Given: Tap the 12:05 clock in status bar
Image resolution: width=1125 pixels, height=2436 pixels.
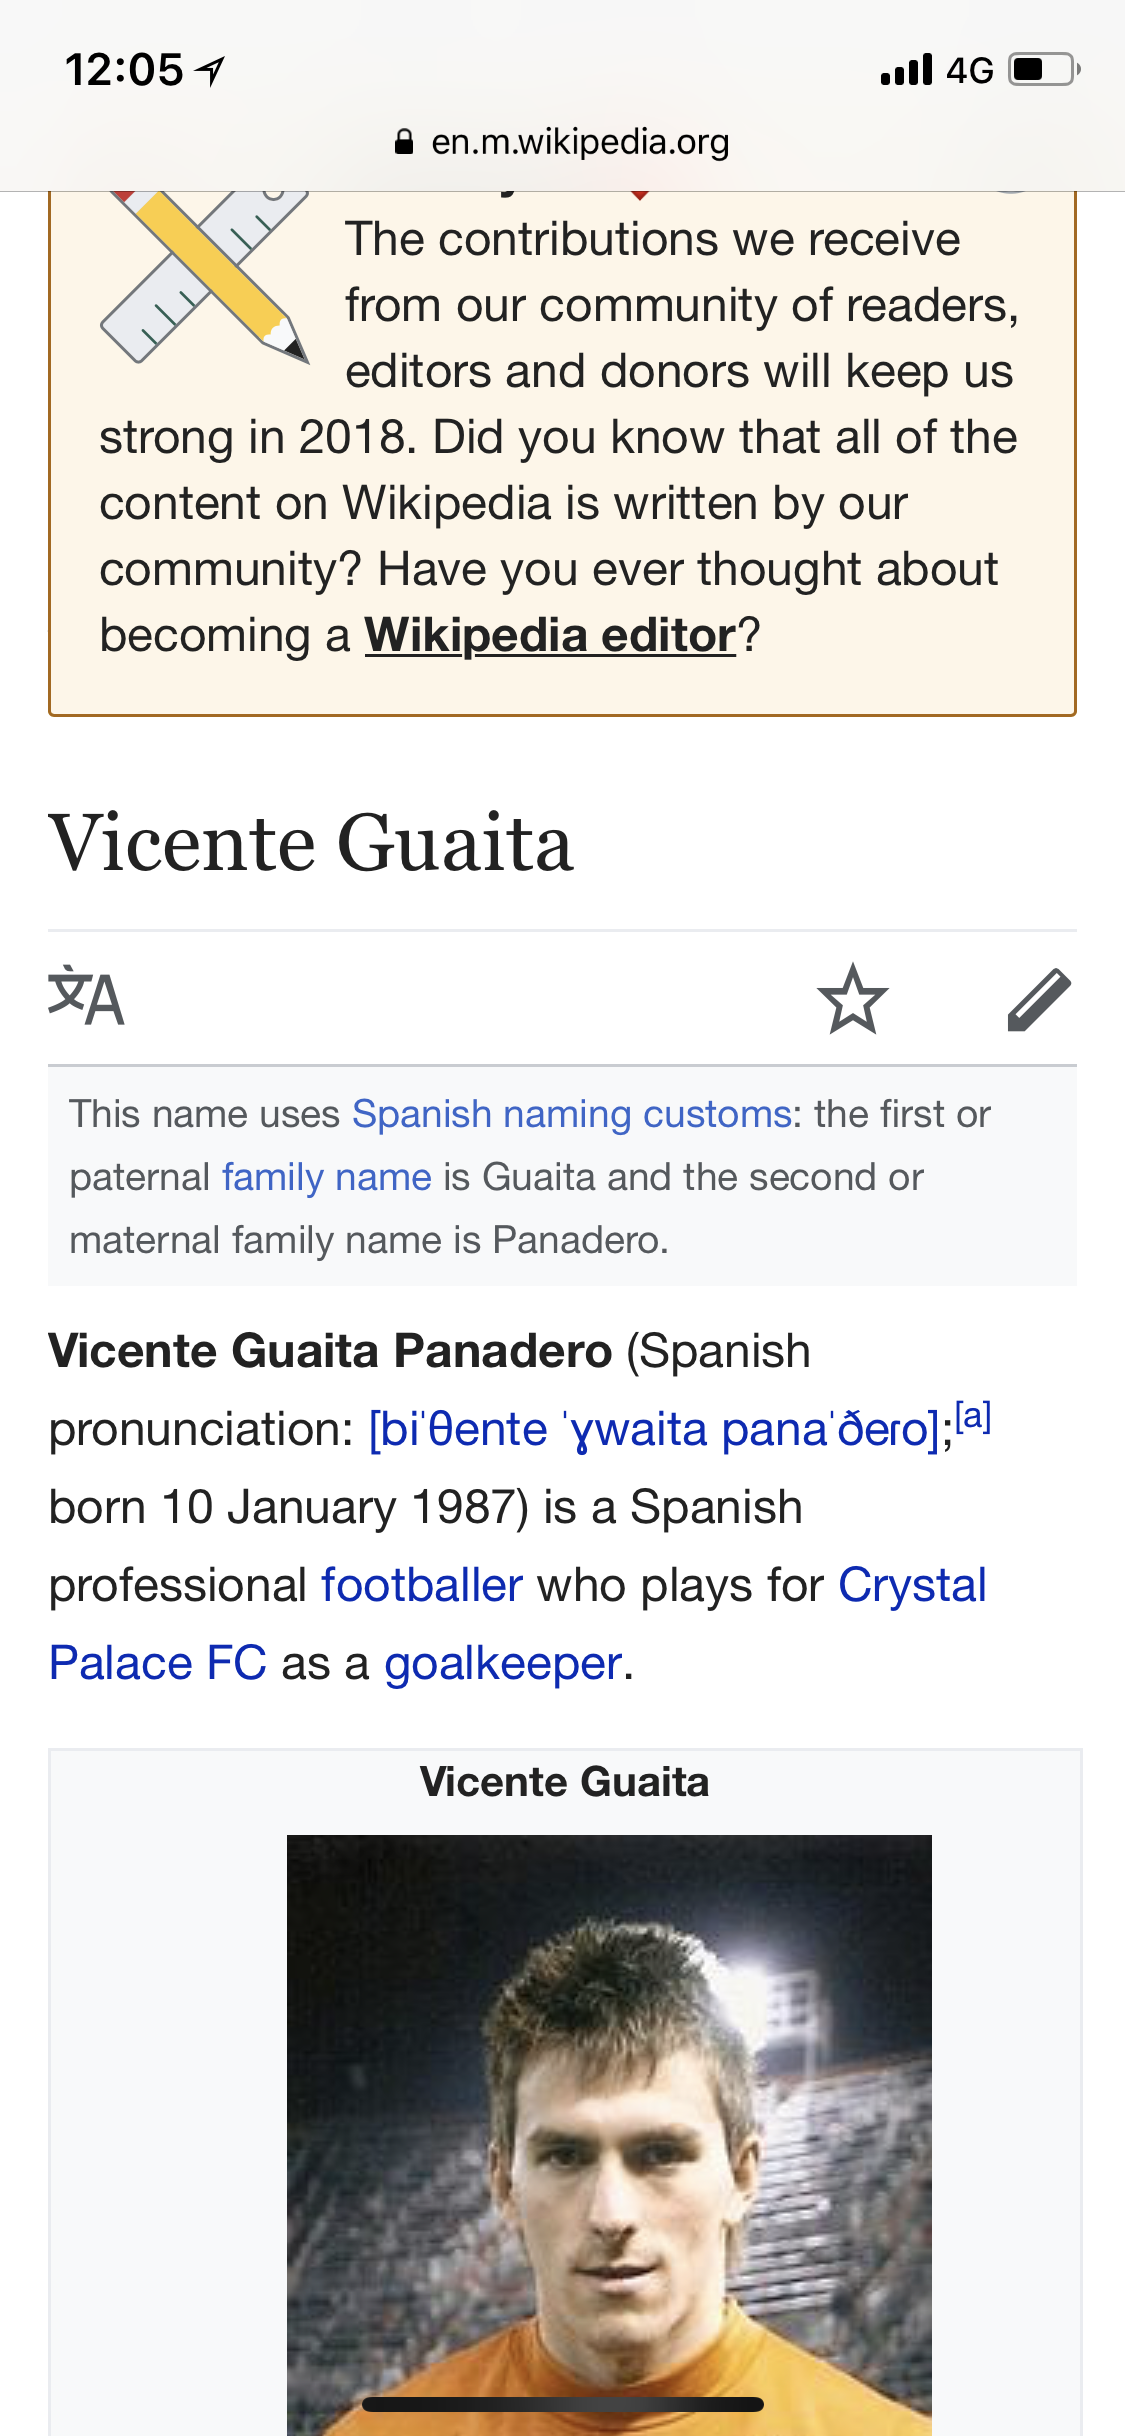Looking at the screenshot, I should coord(124,70).
